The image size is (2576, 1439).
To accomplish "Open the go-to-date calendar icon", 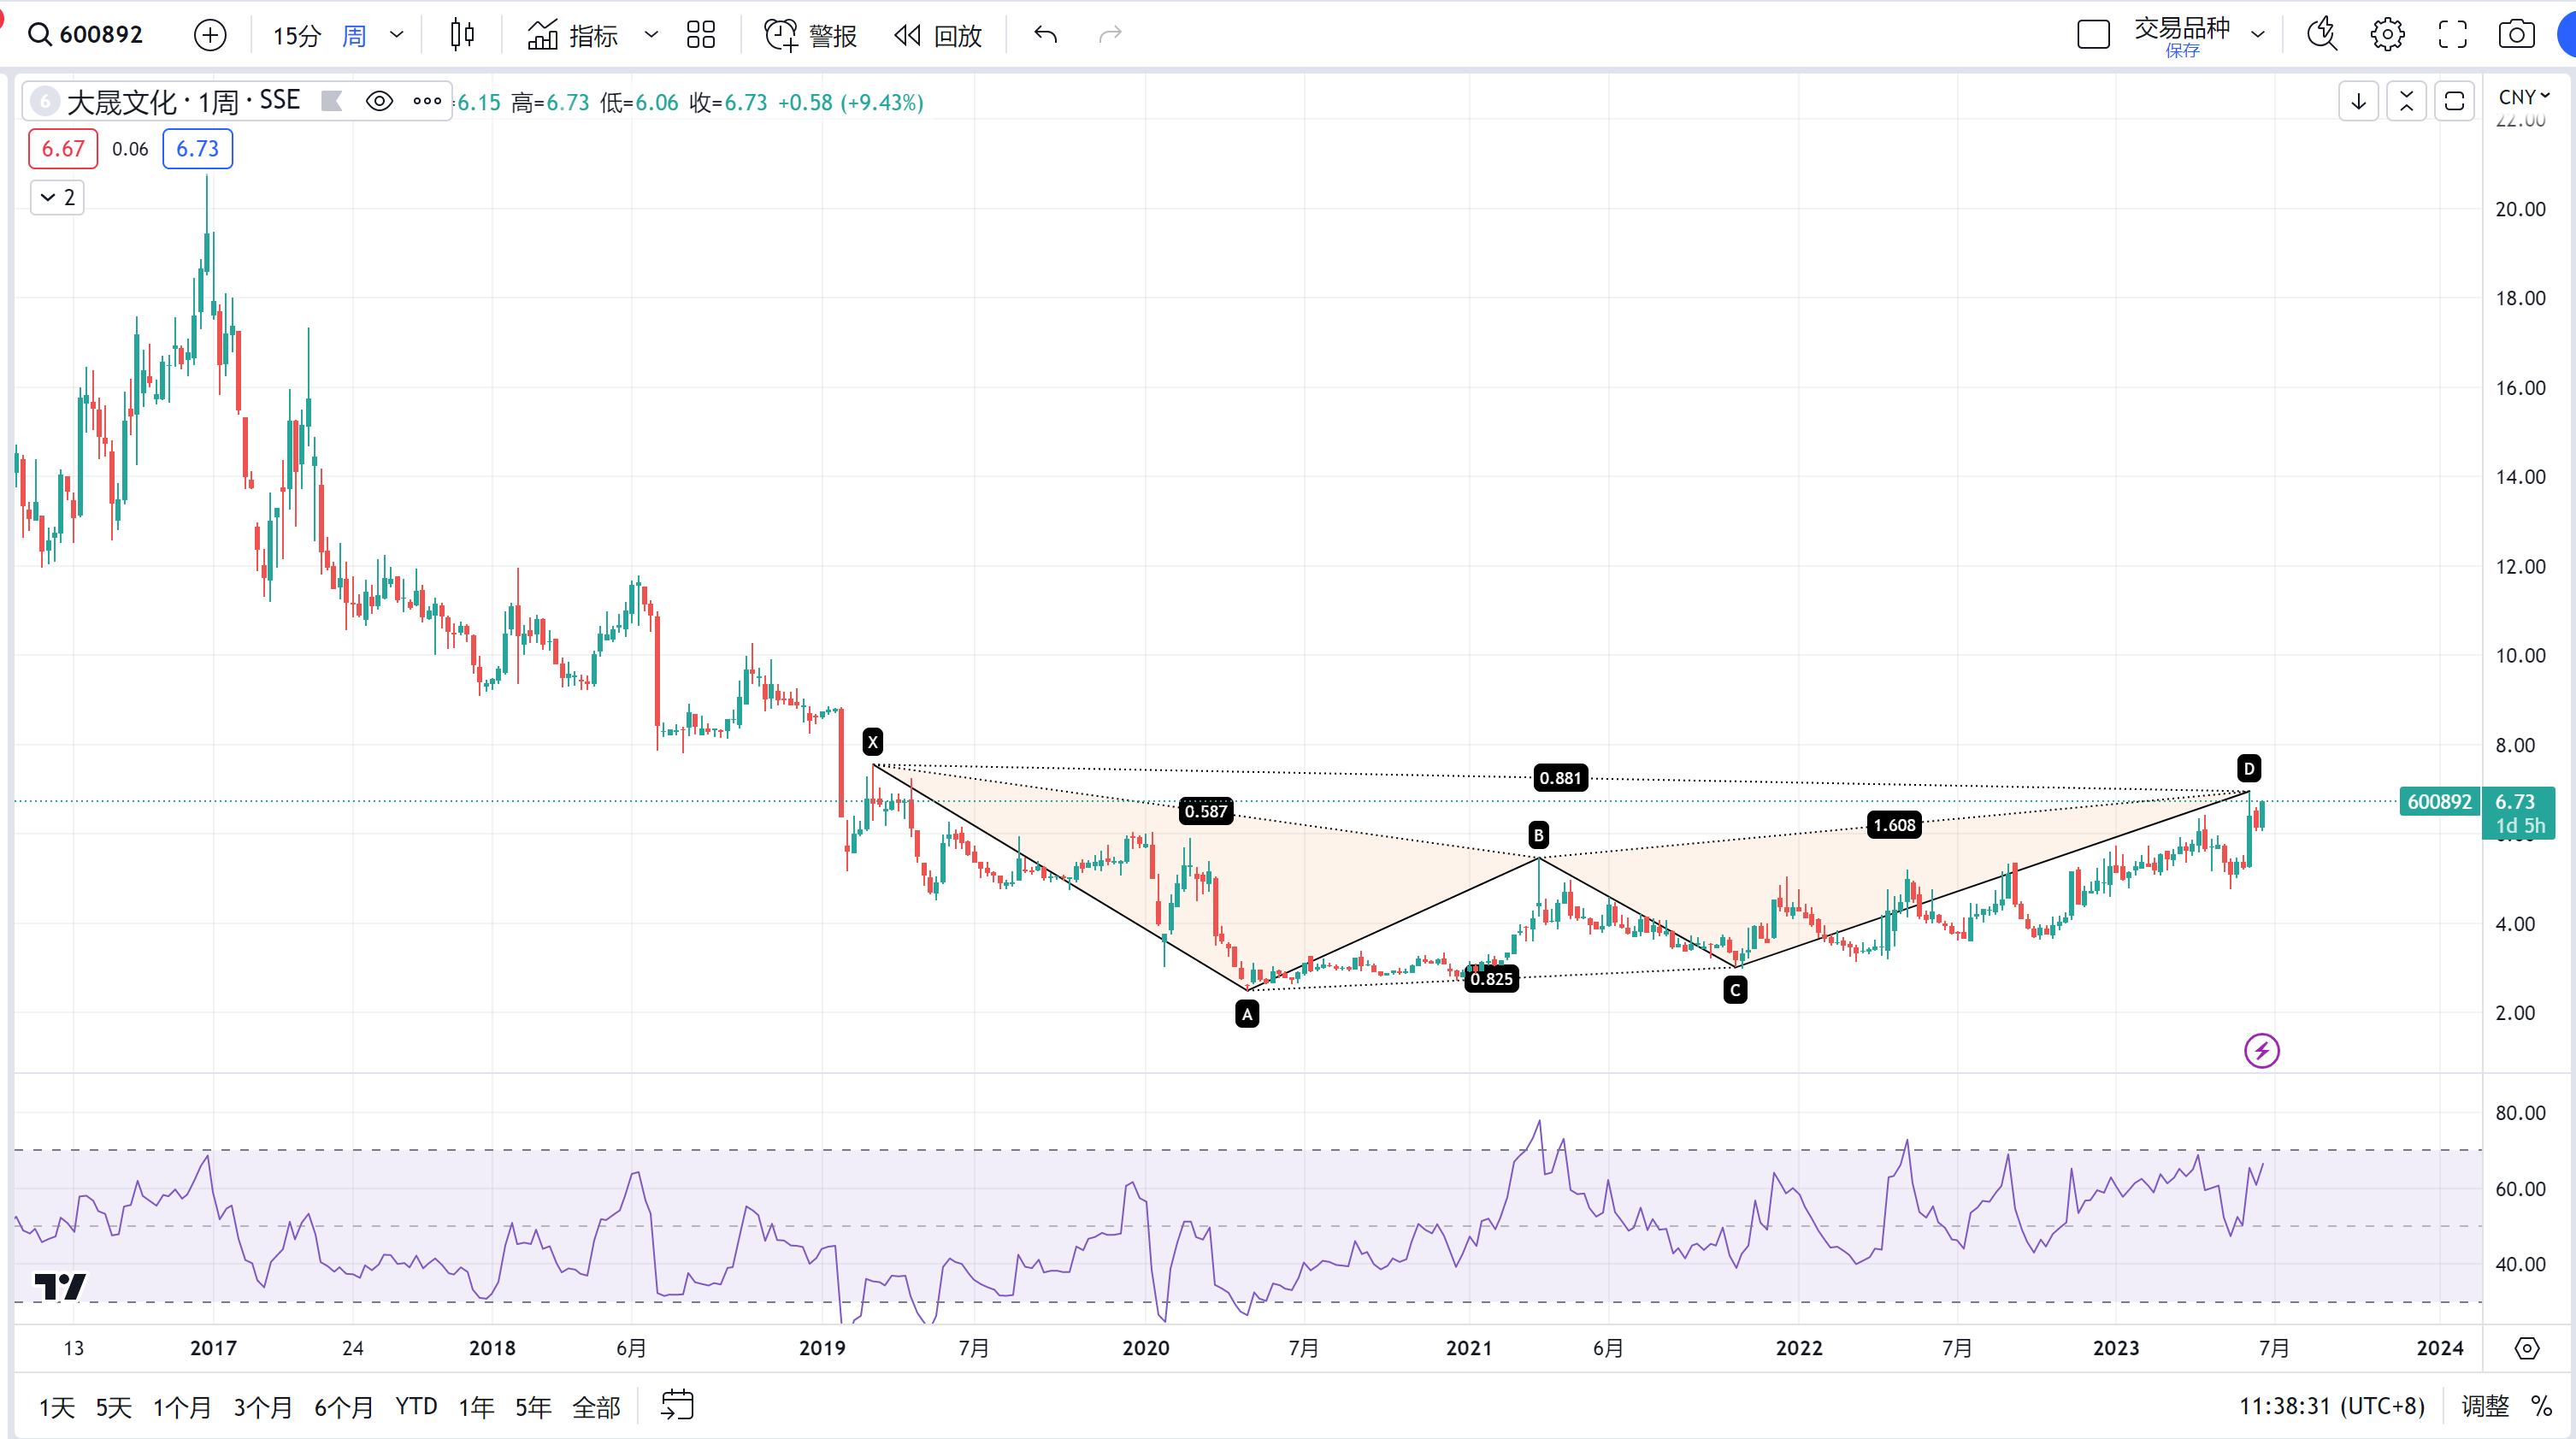I will (x=677, y=1405).
